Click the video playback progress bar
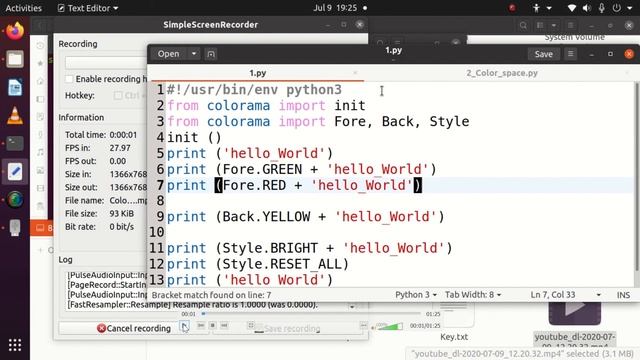The width and height of the screenshot is (640, 360). [311, 313]
